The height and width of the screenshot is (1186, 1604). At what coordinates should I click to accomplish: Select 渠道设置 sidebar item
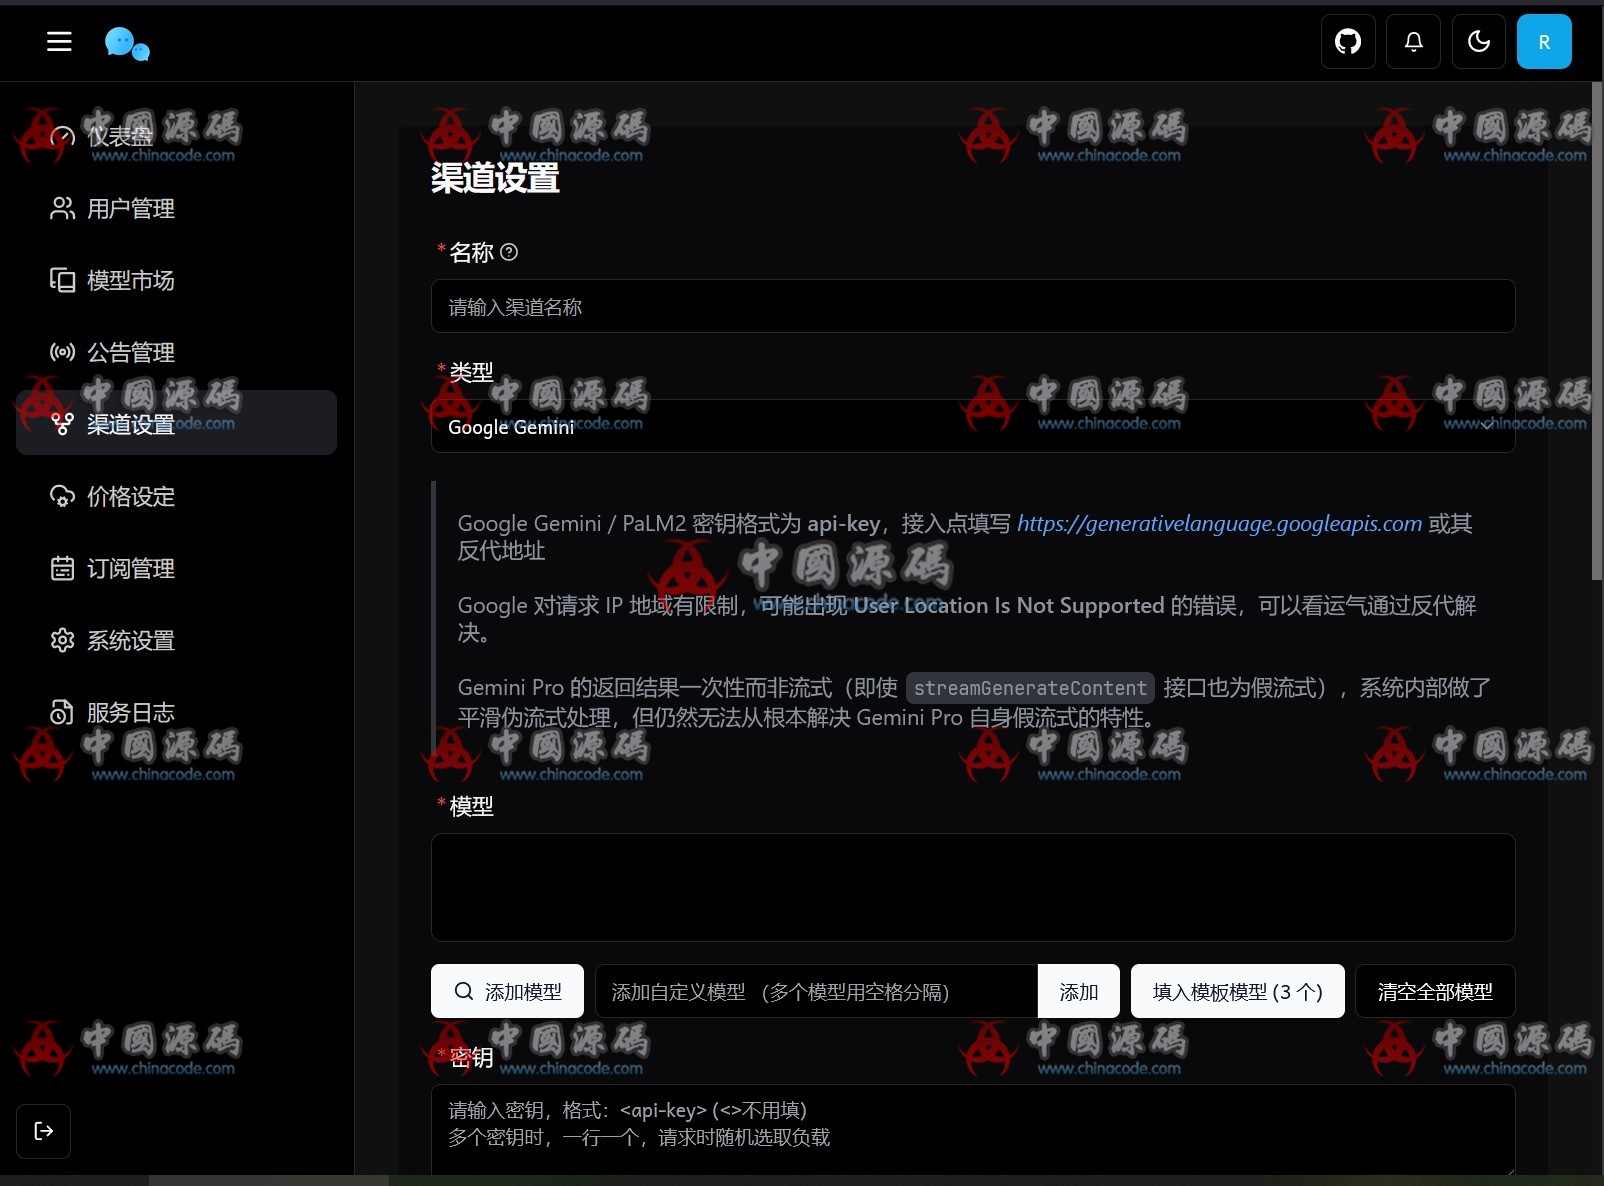(176, 423)
